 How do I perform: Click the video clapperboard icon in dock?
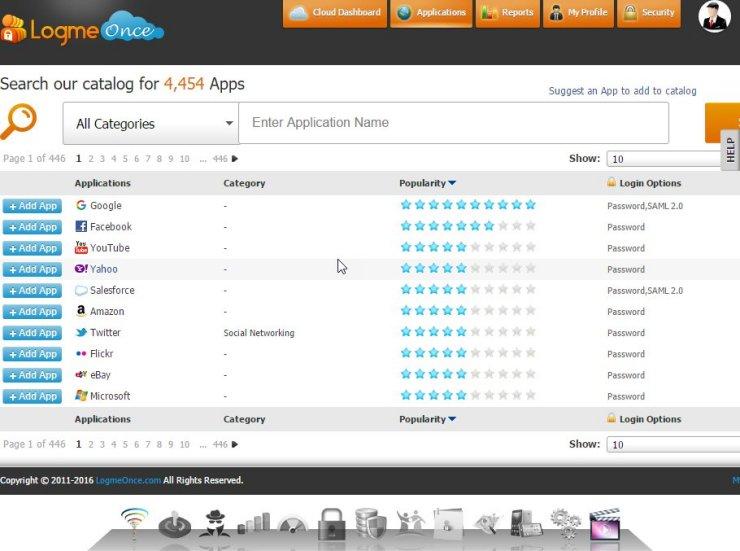605,523
